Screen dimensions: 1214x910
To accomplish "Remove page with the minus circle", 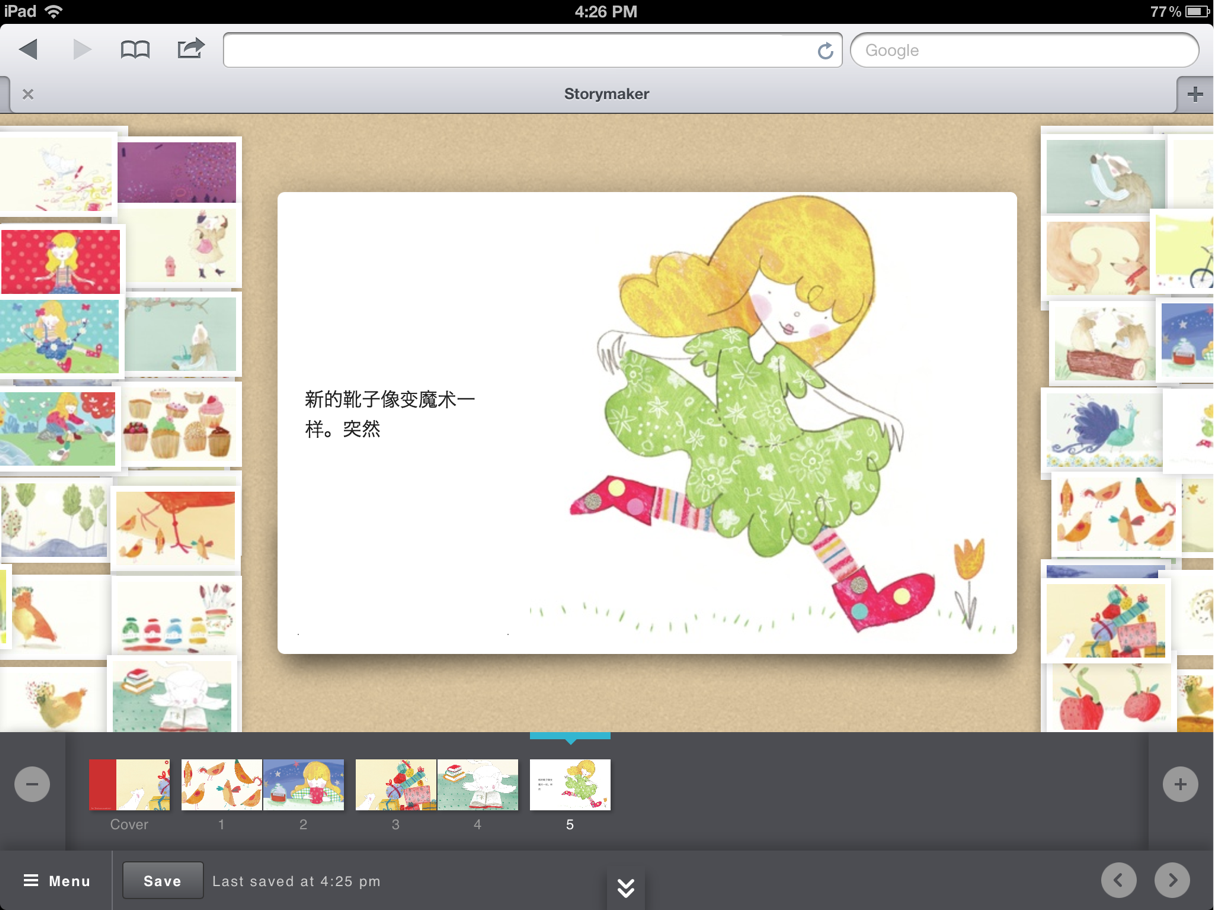I will point(32,784).
